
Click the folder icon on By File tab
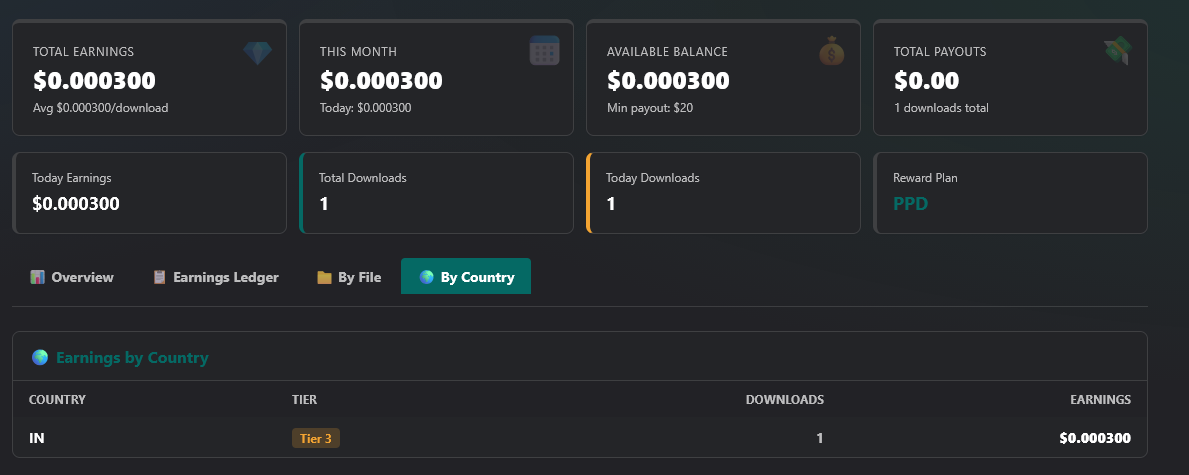click(324, 277)
